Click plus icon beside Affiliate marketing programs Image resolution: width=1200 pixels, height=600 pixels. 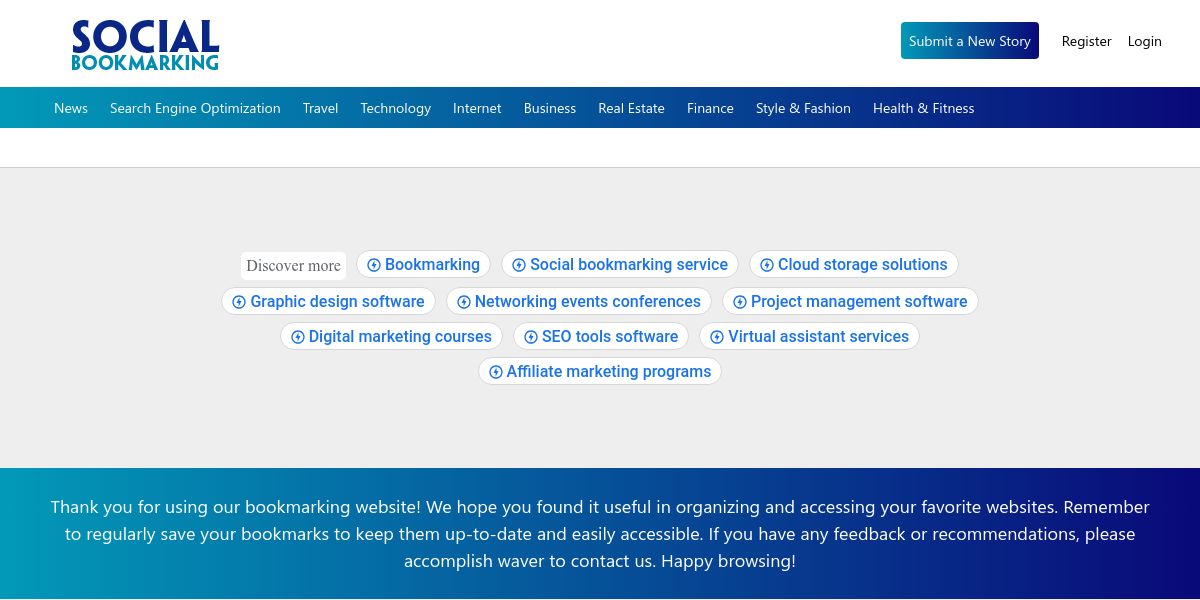coord(496,372)
